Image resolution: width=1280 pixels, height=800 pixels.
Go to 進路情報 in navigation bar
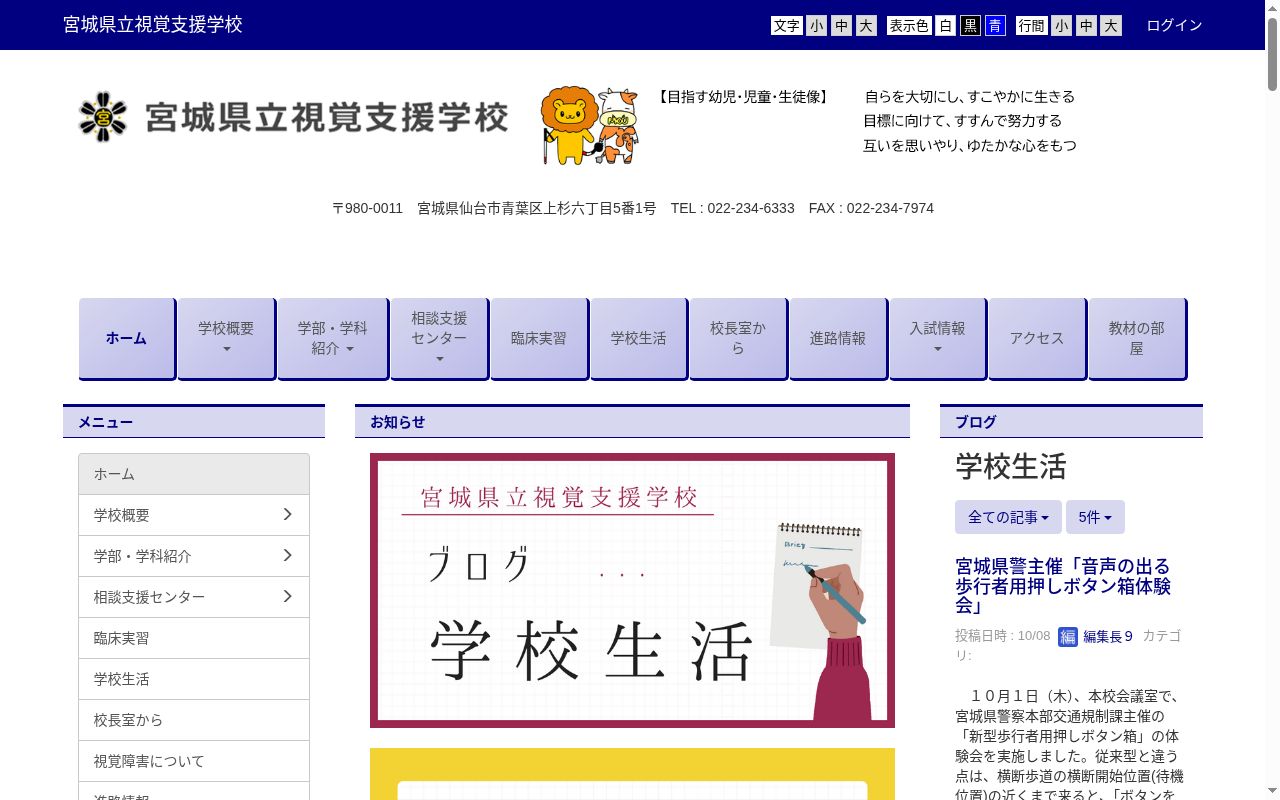[838, 338]
